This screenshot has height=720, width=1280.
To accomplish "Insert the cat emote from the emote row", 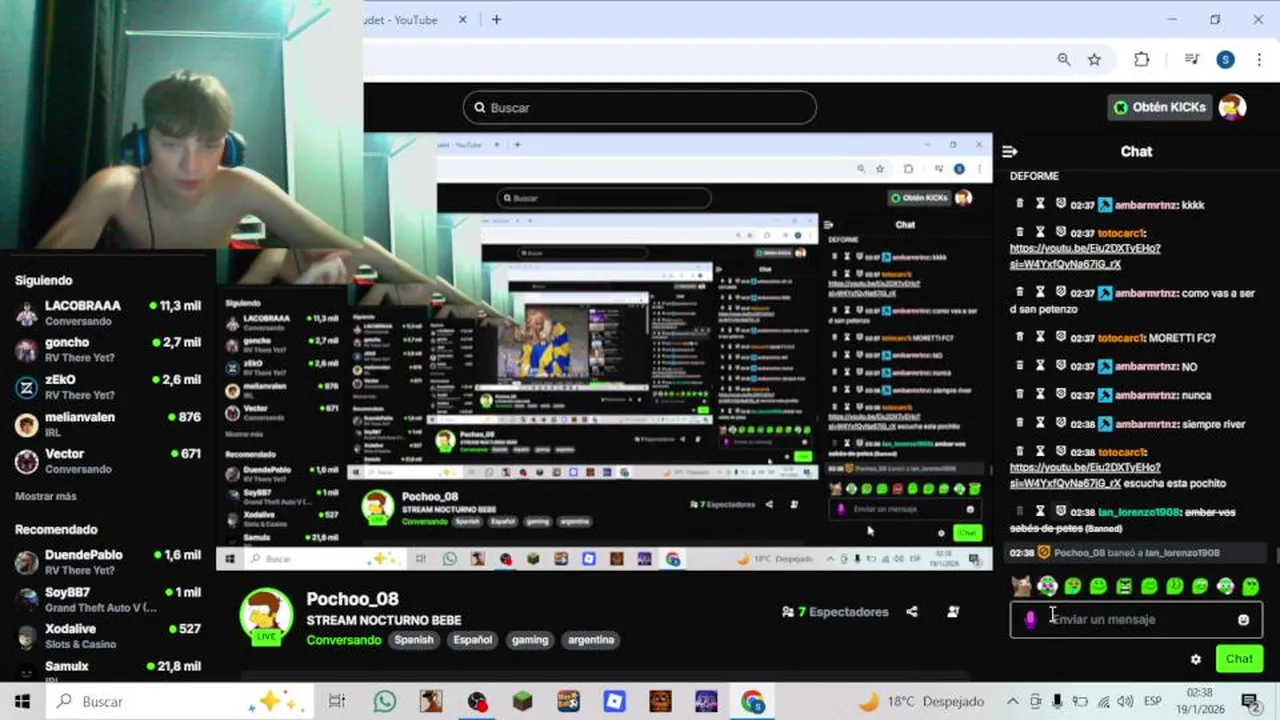I will (1021, 586).
